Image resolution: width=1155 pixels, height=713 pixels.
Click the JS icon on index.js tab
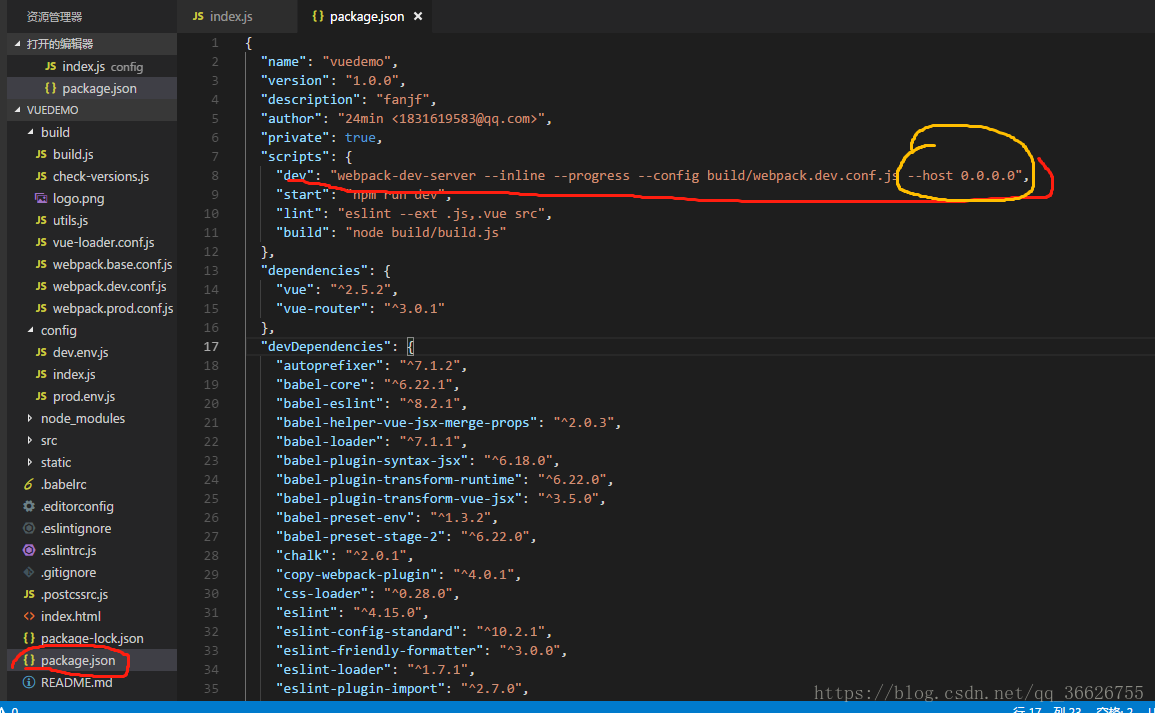[197, 16]
